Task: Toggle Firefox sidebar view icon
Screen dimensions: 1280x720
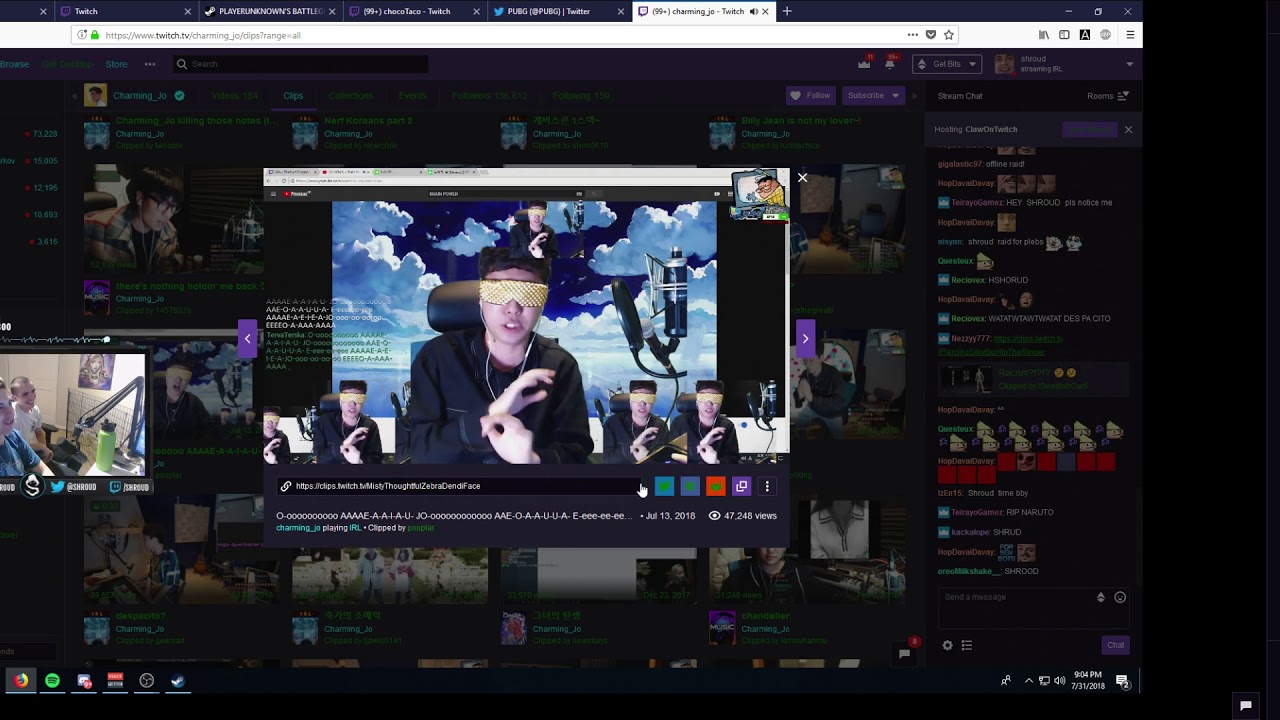Action: (1064, 35)
